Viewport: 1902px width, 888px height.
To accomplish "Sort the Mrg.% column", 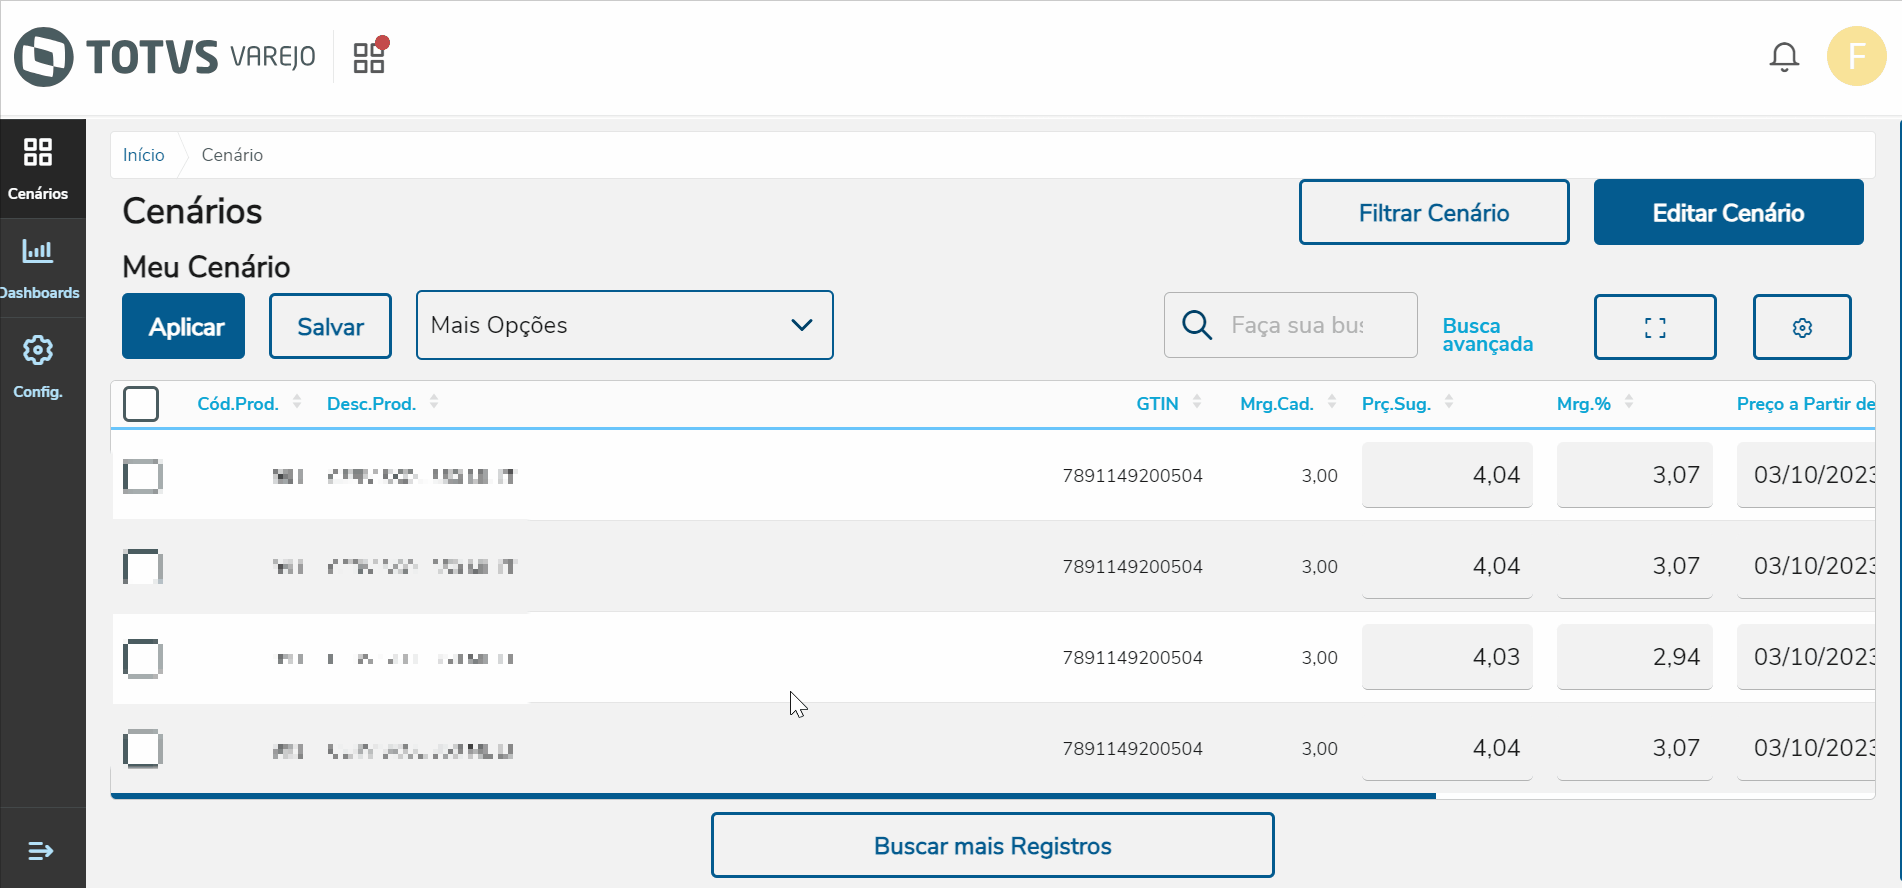I will (x=1629, y=402).
